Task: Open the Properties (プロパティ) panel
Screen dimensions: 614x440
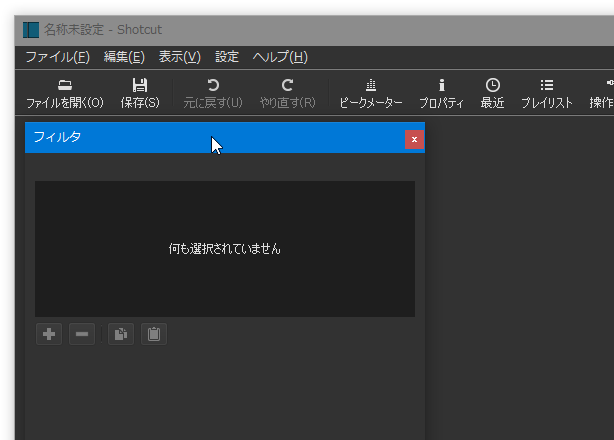Action: (442, 85)
